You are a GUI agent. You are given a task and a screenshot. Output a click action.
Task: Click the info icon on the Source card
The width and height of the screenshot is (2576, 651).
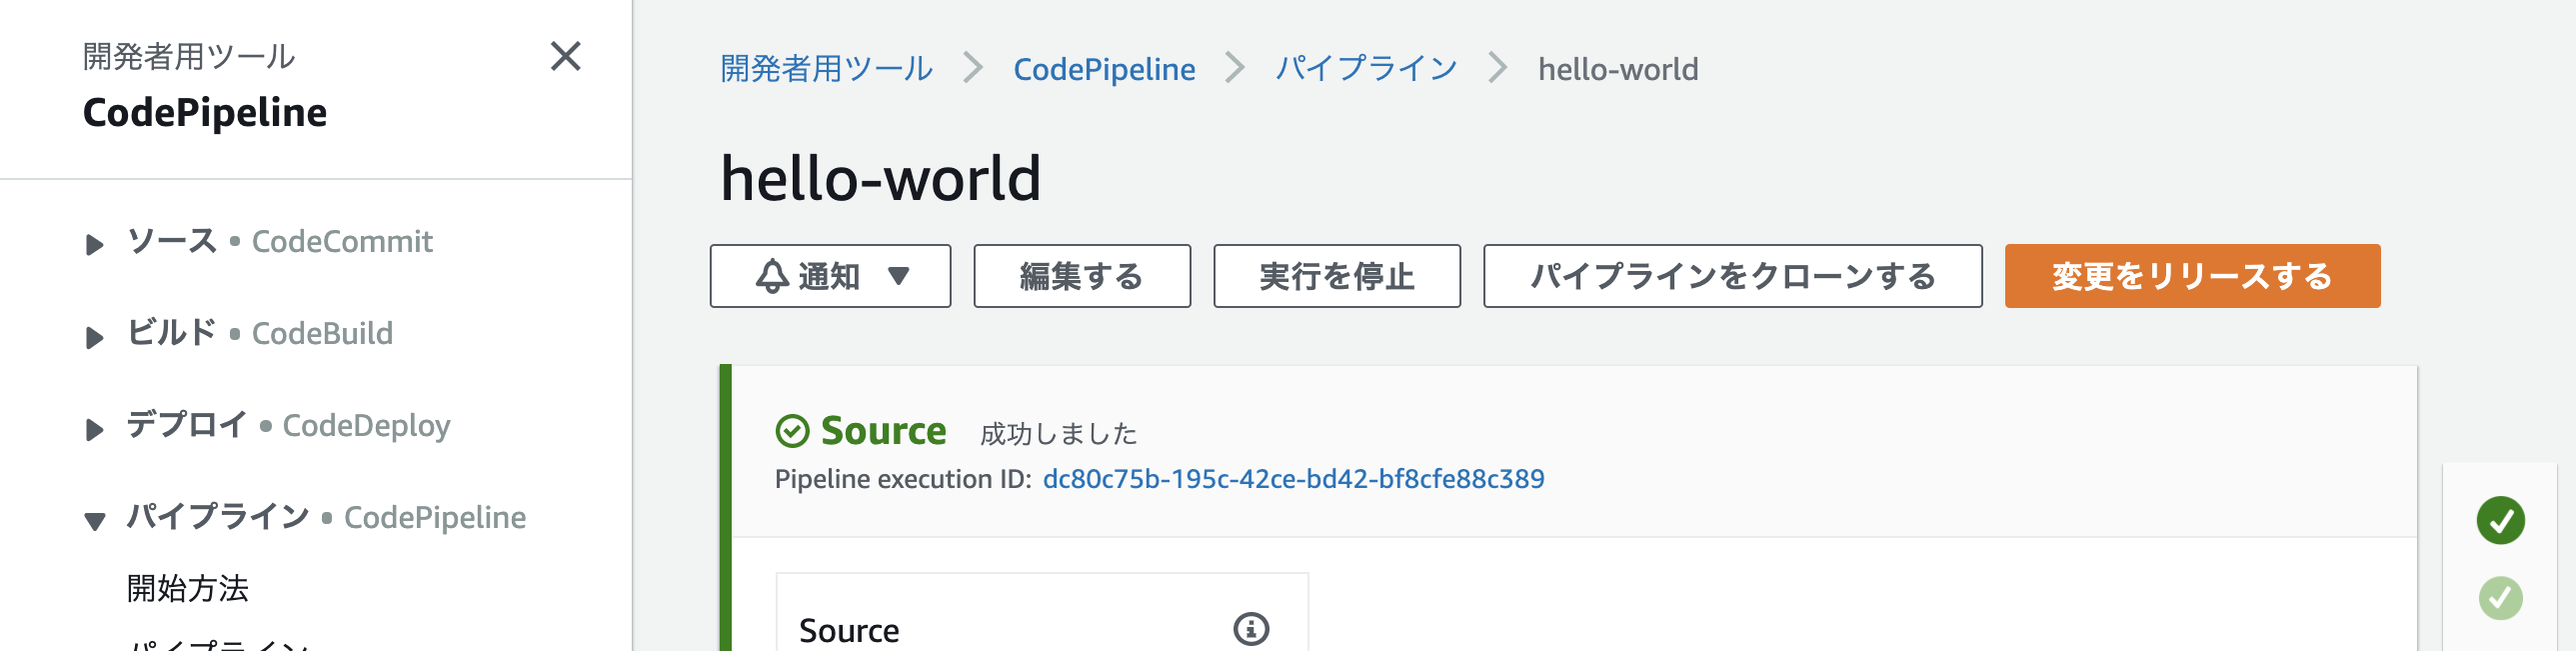1250,630
